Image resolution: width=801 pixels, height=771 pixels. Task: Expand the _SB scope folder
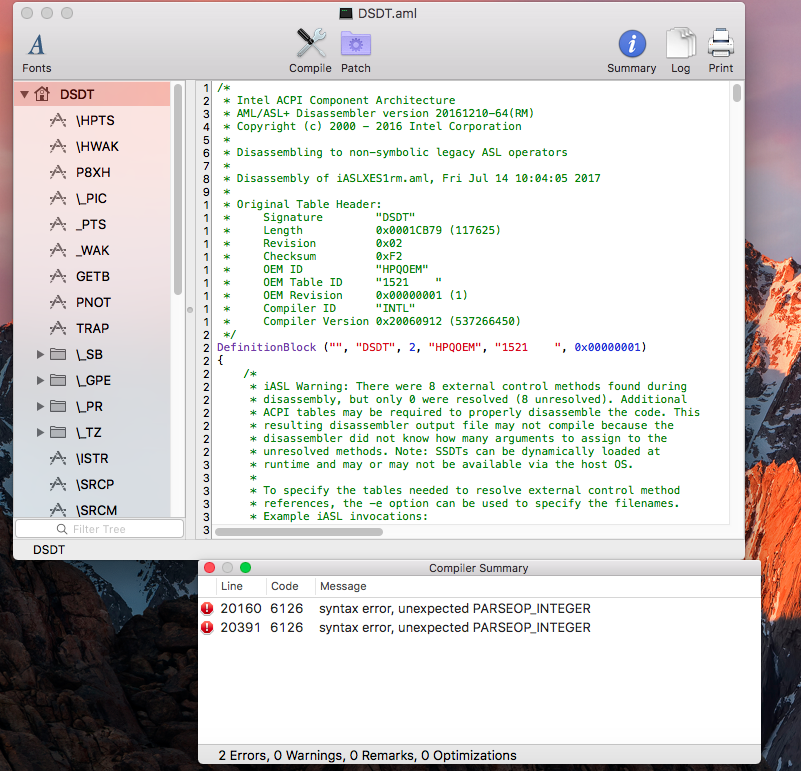[41, 354]
